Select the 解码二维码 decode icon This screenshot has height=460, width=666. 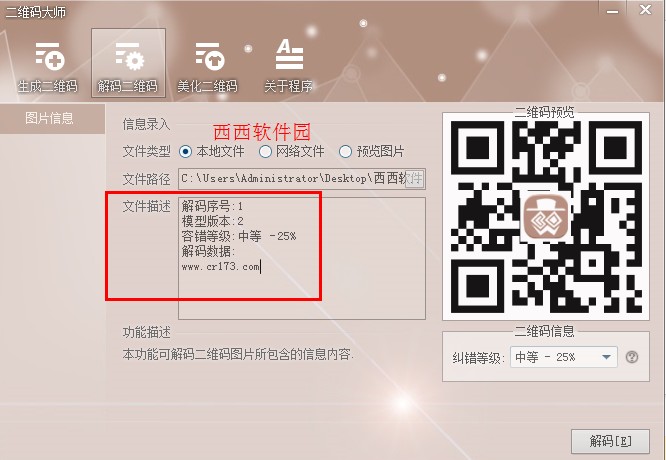[130, 56]
